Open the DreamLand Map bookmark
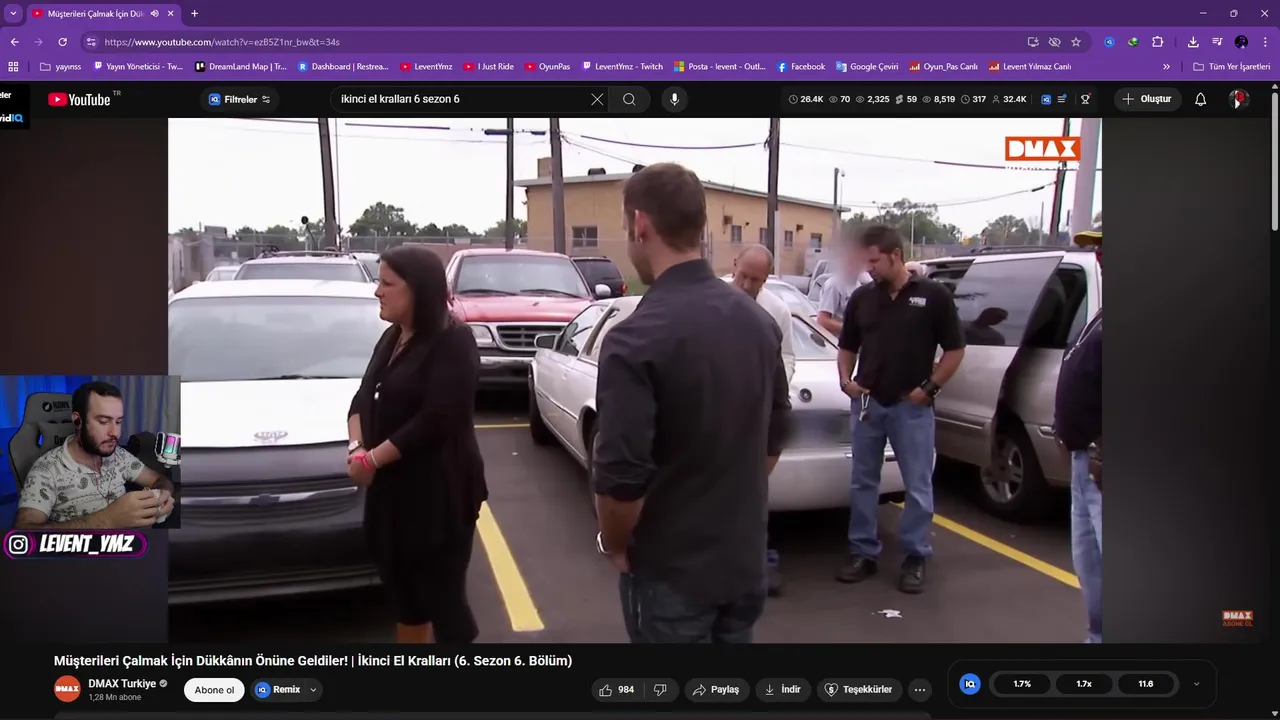This screenshot has height=720, width=1280. pyautogui.click(x=241, y=67)
